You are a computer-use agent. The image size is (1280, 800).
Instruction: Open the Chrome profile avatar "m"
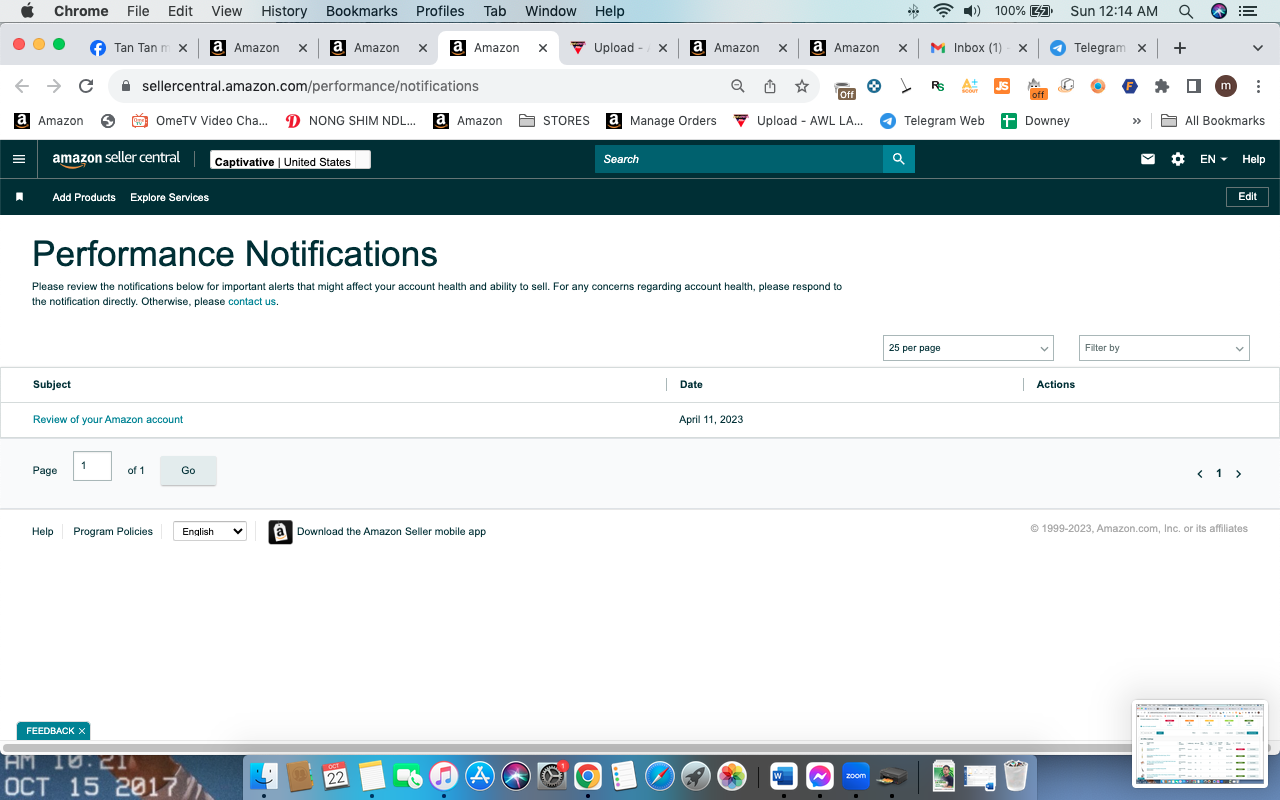1226,86
